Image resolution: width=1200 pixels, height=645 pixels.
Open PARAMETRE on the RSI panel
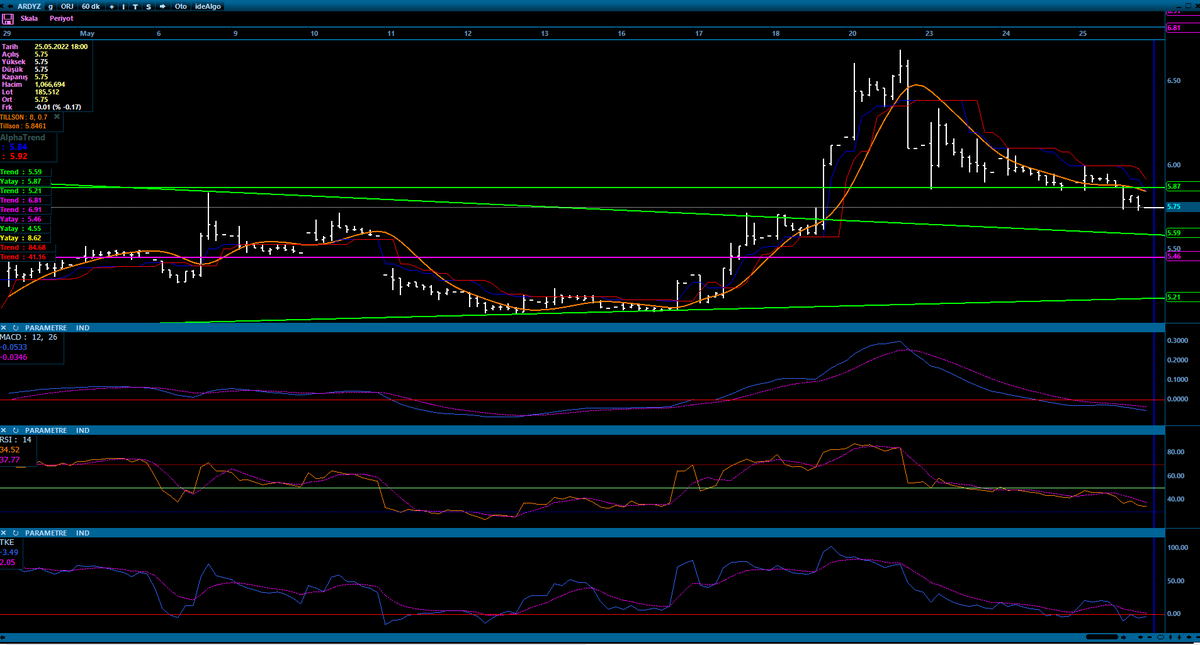45,430
